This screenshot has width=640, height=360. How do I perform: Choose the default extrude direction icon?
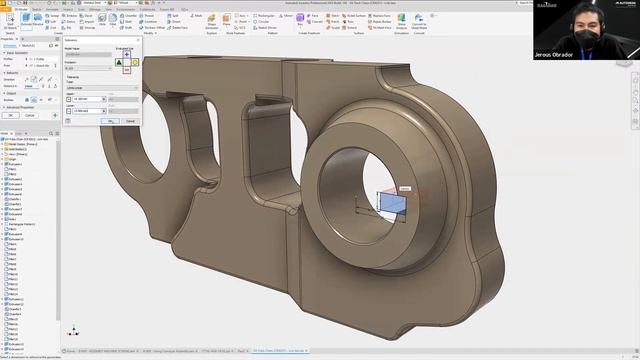pos(27,79)
